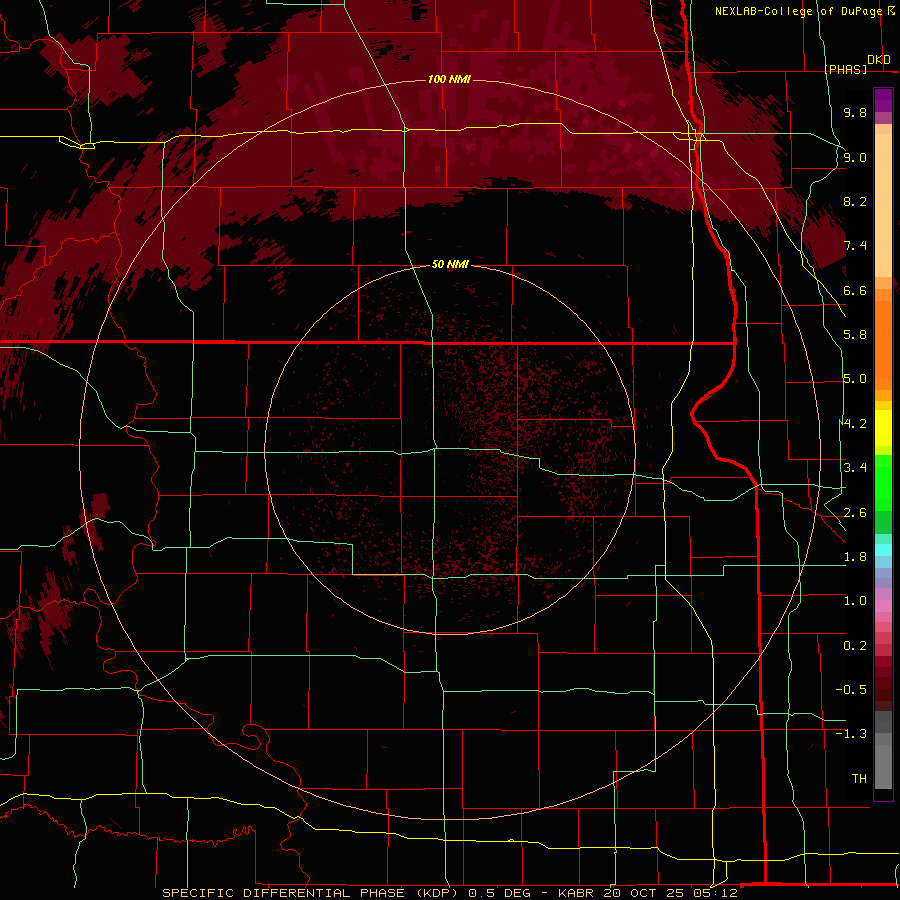The image size is (900, 900).
Task: Click the 6.6 value on the color scale
Action: [x=855, y=290]
